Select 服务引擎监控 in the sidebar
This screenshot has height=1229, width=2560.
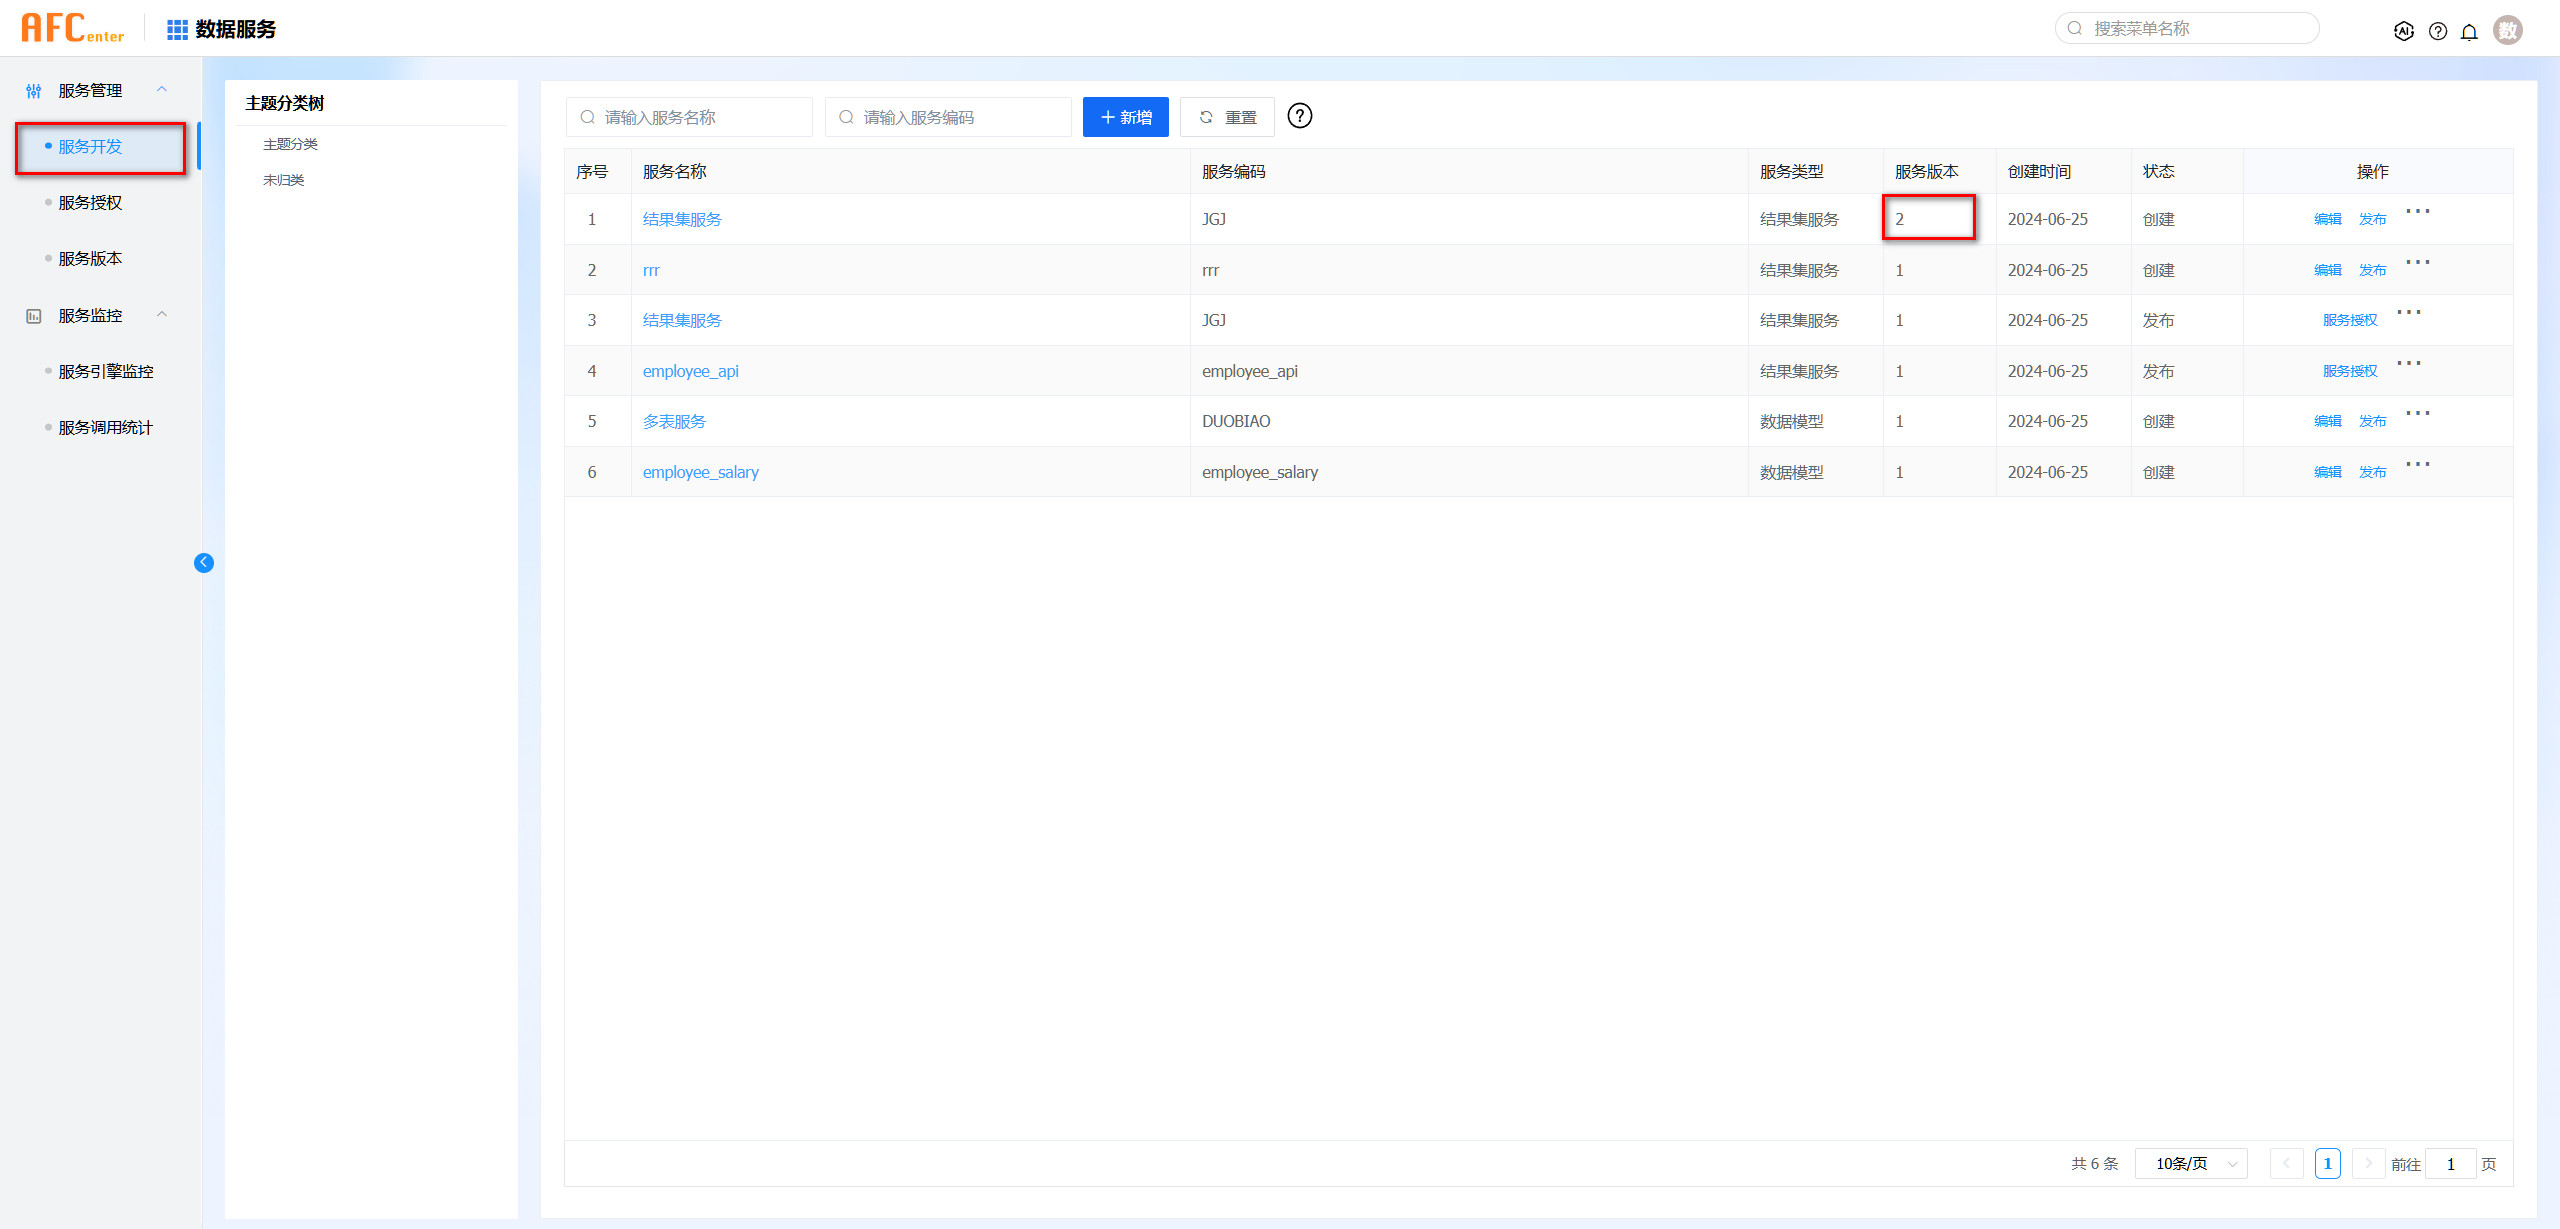[x=105, y=372]
